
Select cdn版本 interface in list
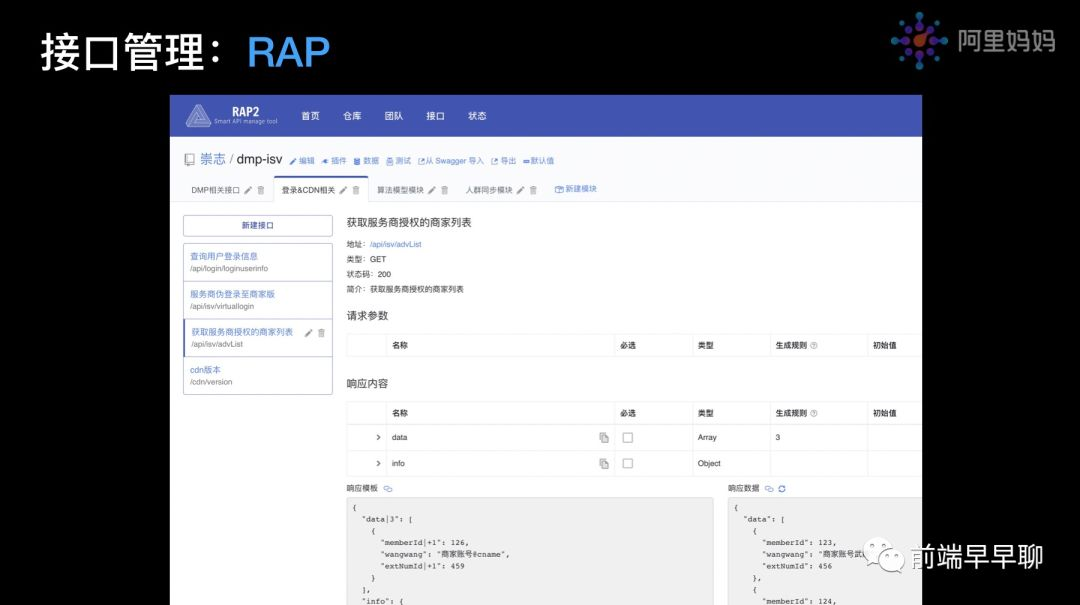pyautogui.click(x=258, y=376)
